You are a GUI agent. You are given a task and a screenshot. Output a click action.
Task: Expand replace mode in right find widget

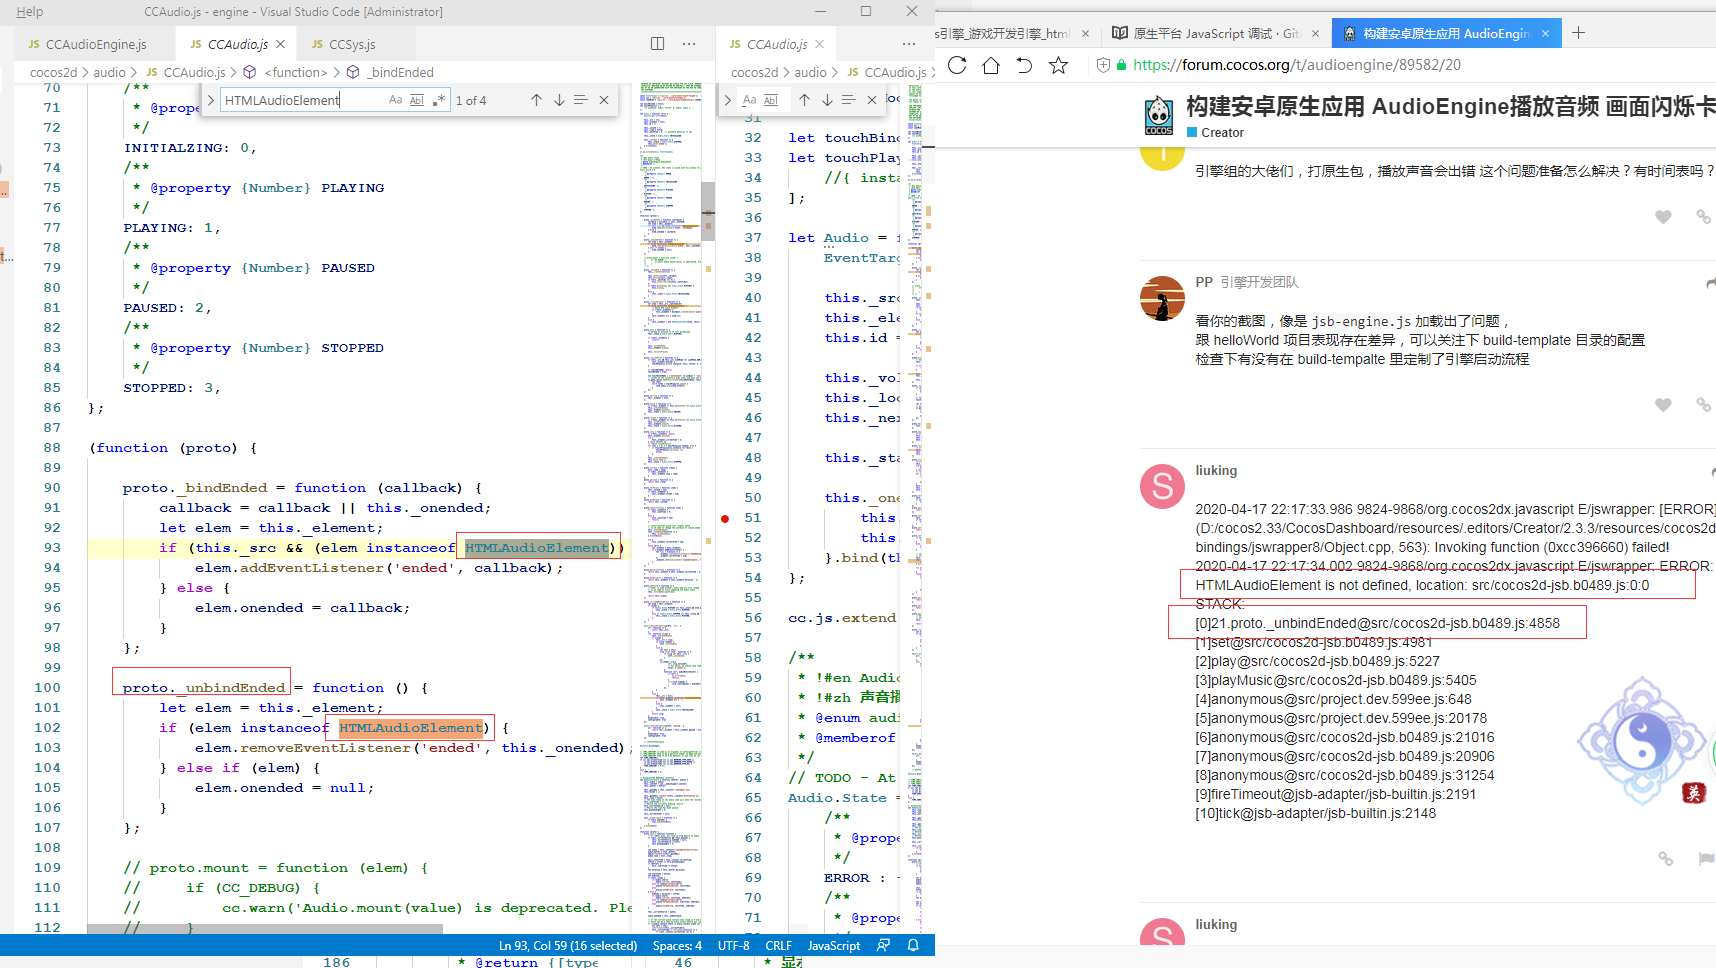[x=728, y=100]
